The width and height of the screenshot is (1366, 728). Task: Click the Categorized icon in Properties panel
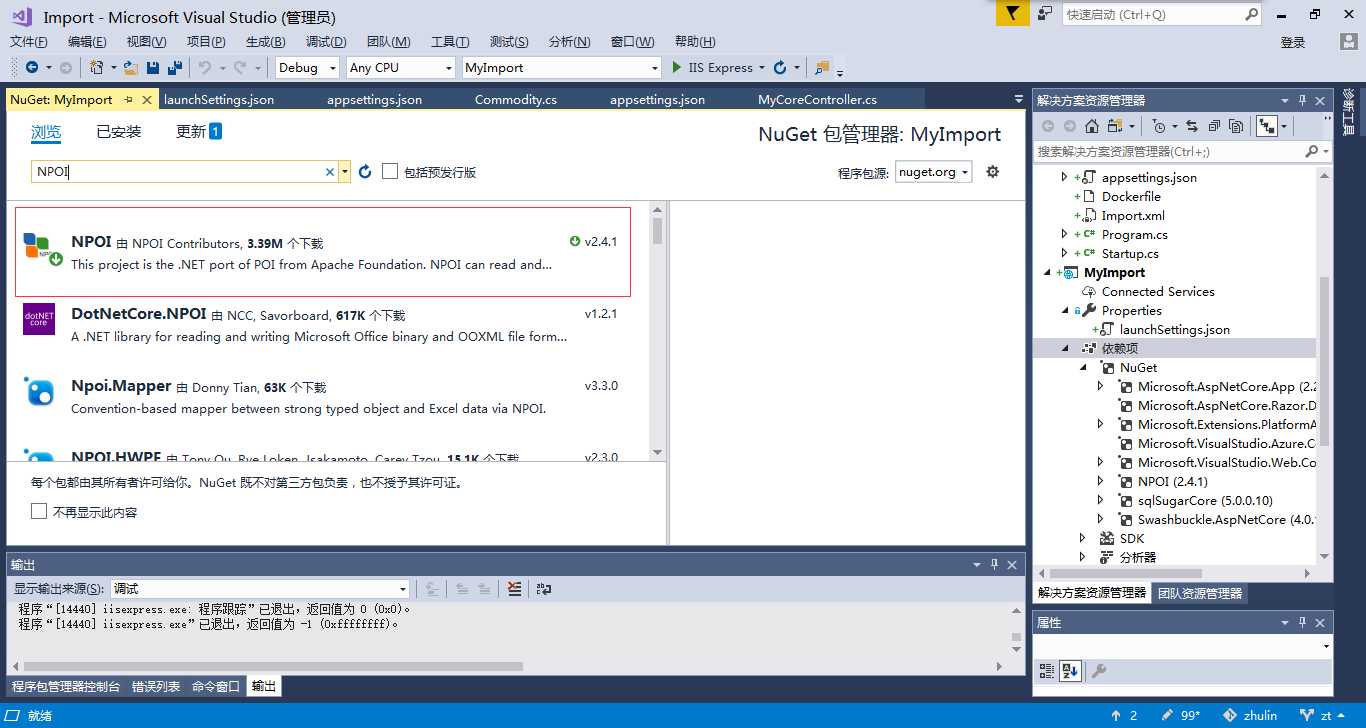pos(1047,671)
